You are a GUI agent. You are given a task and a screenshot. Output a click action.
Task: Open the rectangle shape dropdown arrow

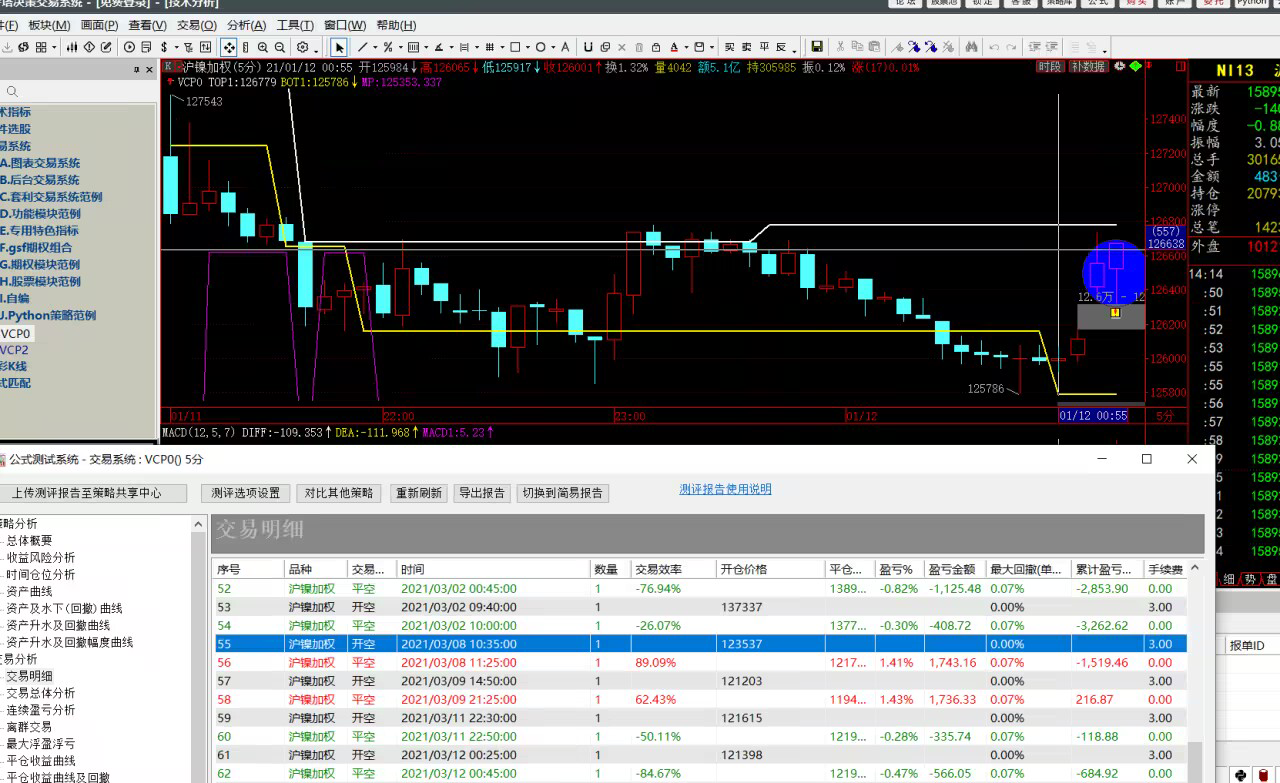[528, 48]
